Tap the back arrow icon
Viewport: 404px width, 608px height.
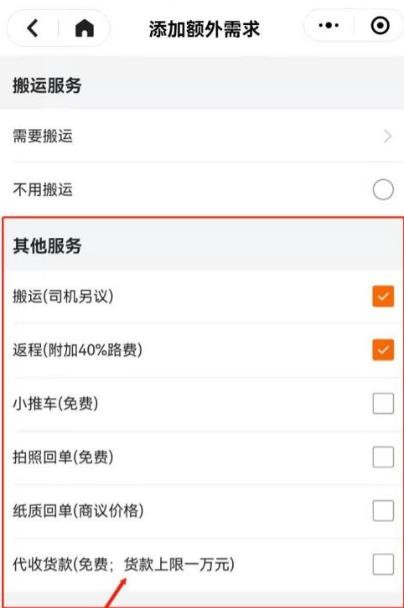click(33, 28)
